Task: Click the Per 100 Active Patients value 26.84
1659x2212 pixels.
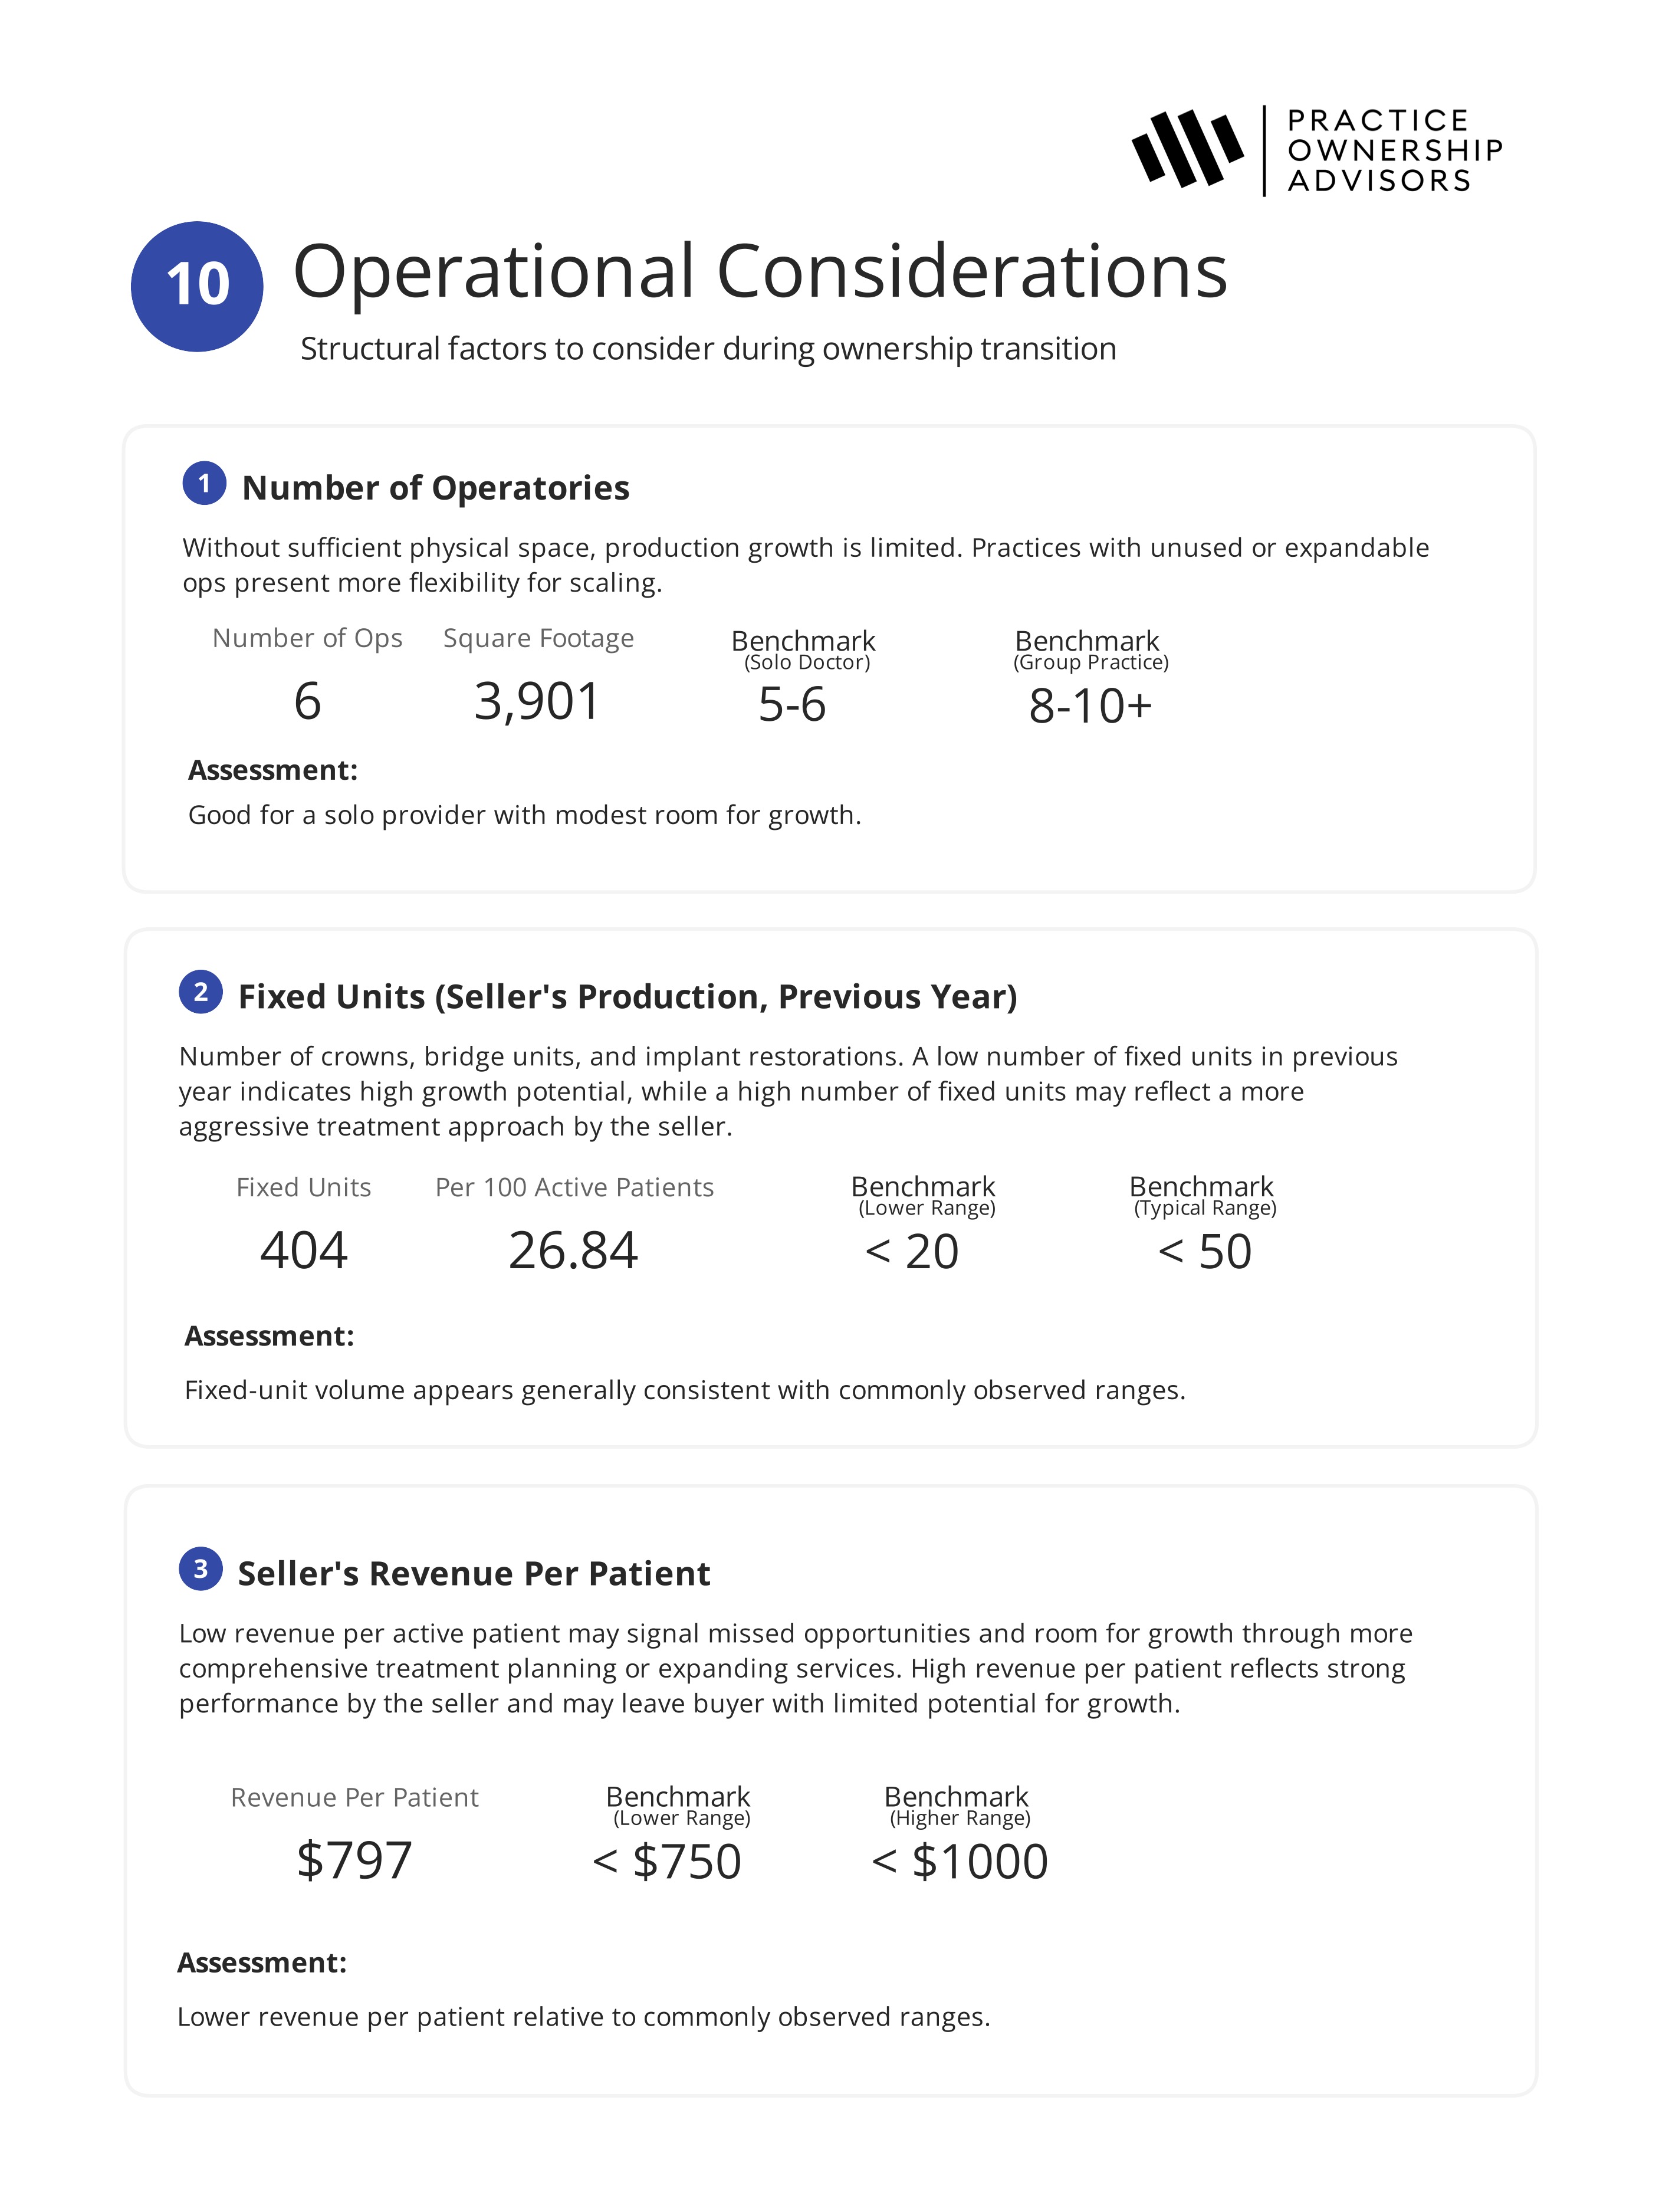Action: [x=573, y=1250]
